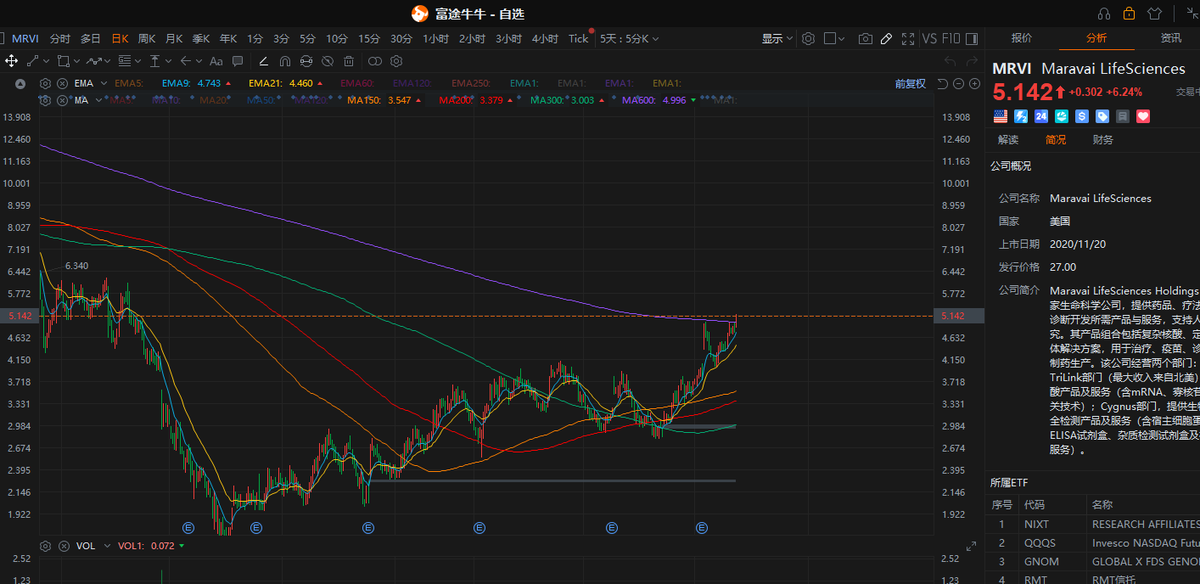Click the first earnings E marker
Screen dimensions: 1200x584
click(x=187, y=526)
